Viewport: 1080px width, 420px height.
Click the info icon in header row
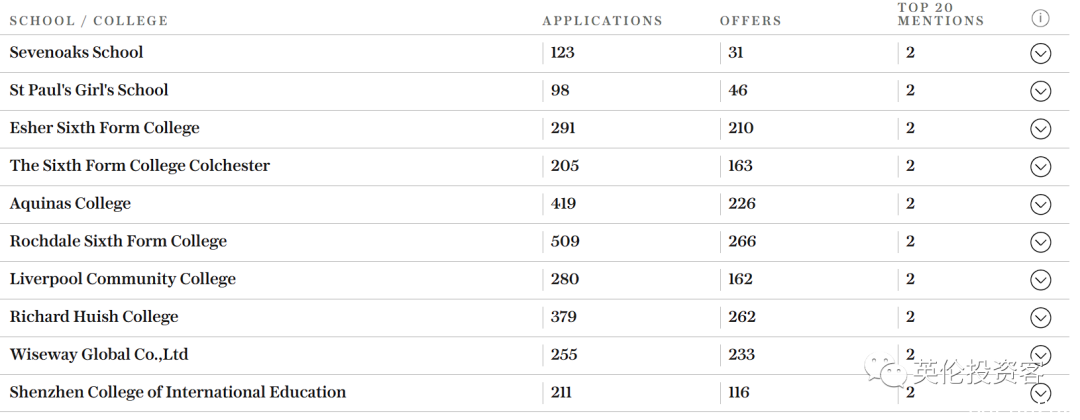point(1040,18)
